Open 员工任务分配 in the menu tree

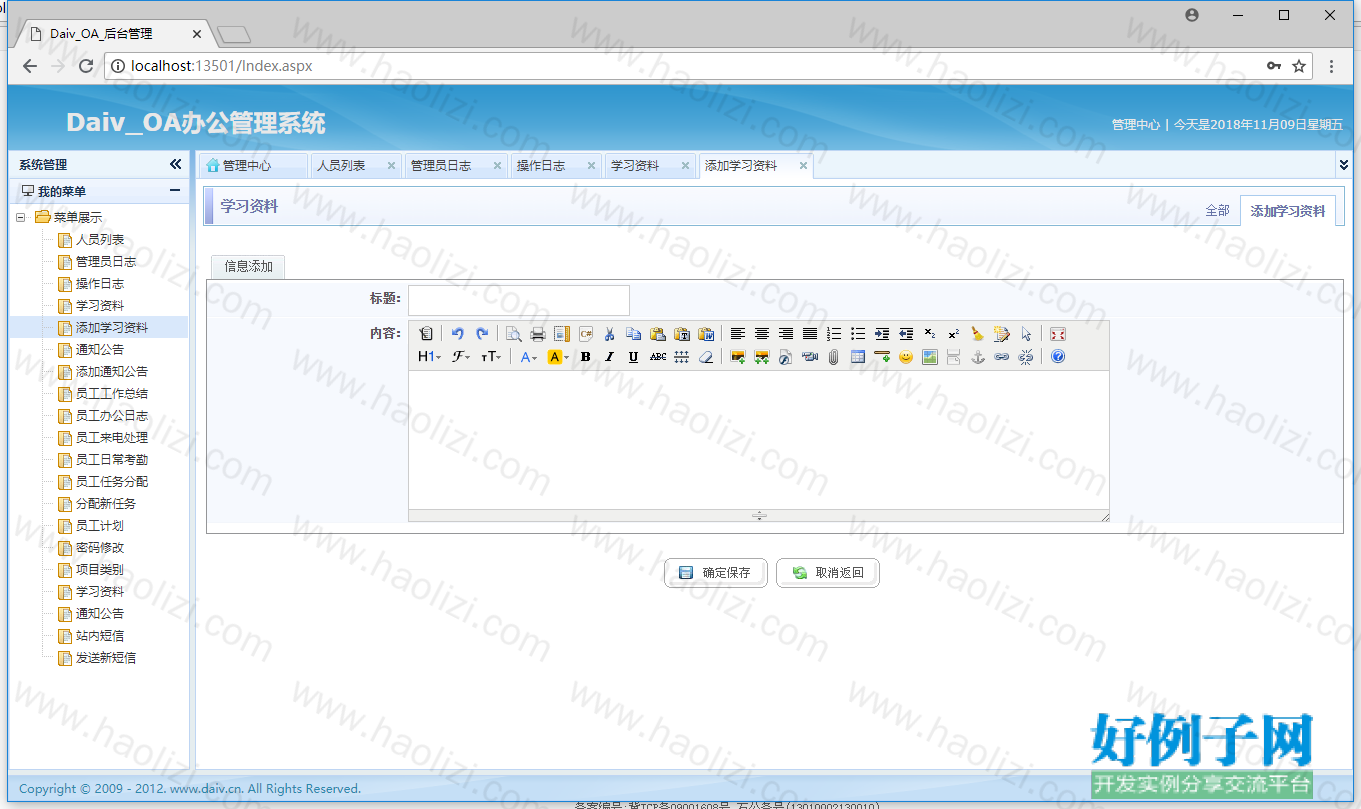pyautogui.click(x=112, y=481)
